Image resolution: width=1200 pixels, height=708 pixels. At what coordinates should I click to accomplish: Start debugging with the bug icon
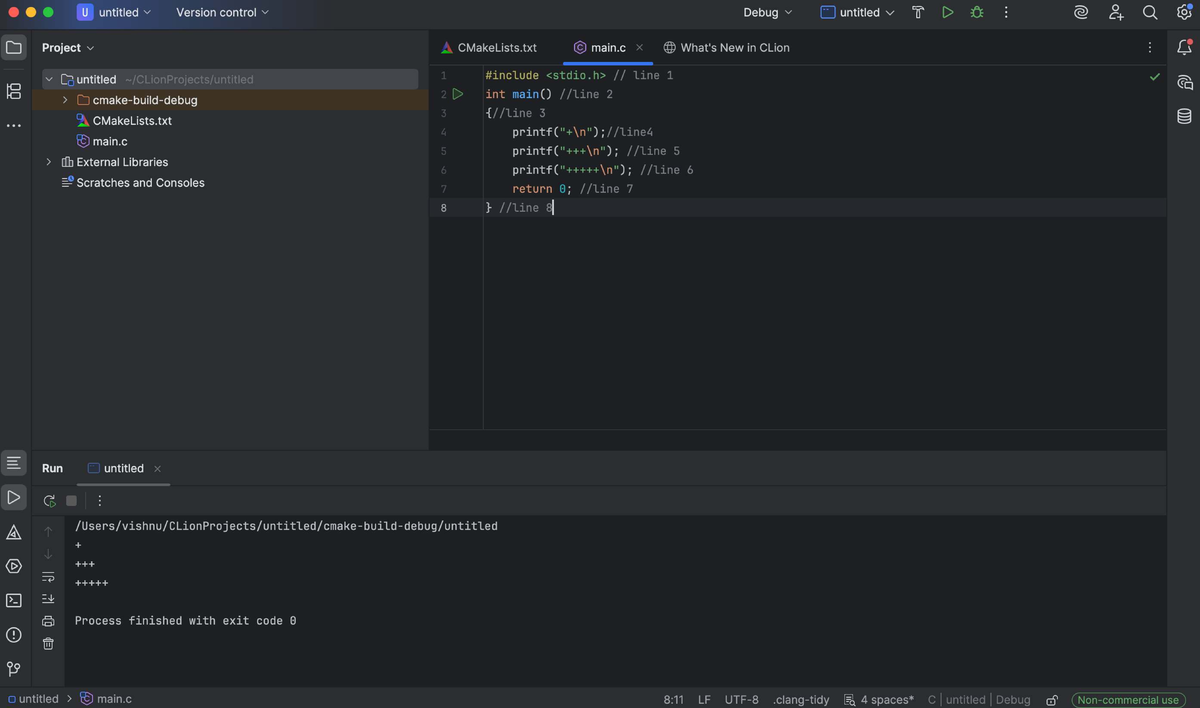pyautogui.click(x=977, y=13)
